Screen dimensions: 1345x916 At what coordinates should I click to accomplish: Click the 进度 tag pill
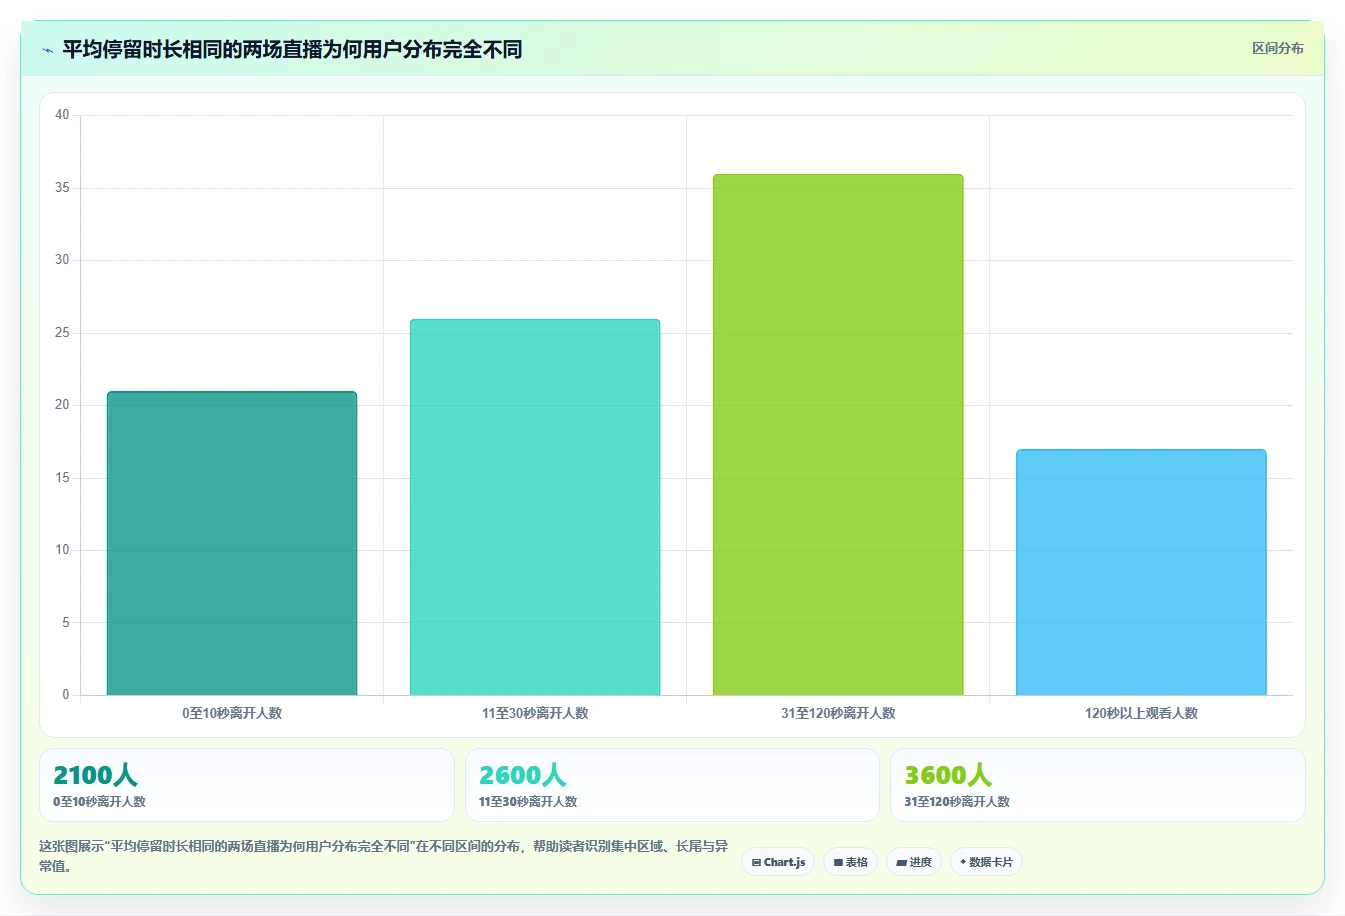click(914, 862)
